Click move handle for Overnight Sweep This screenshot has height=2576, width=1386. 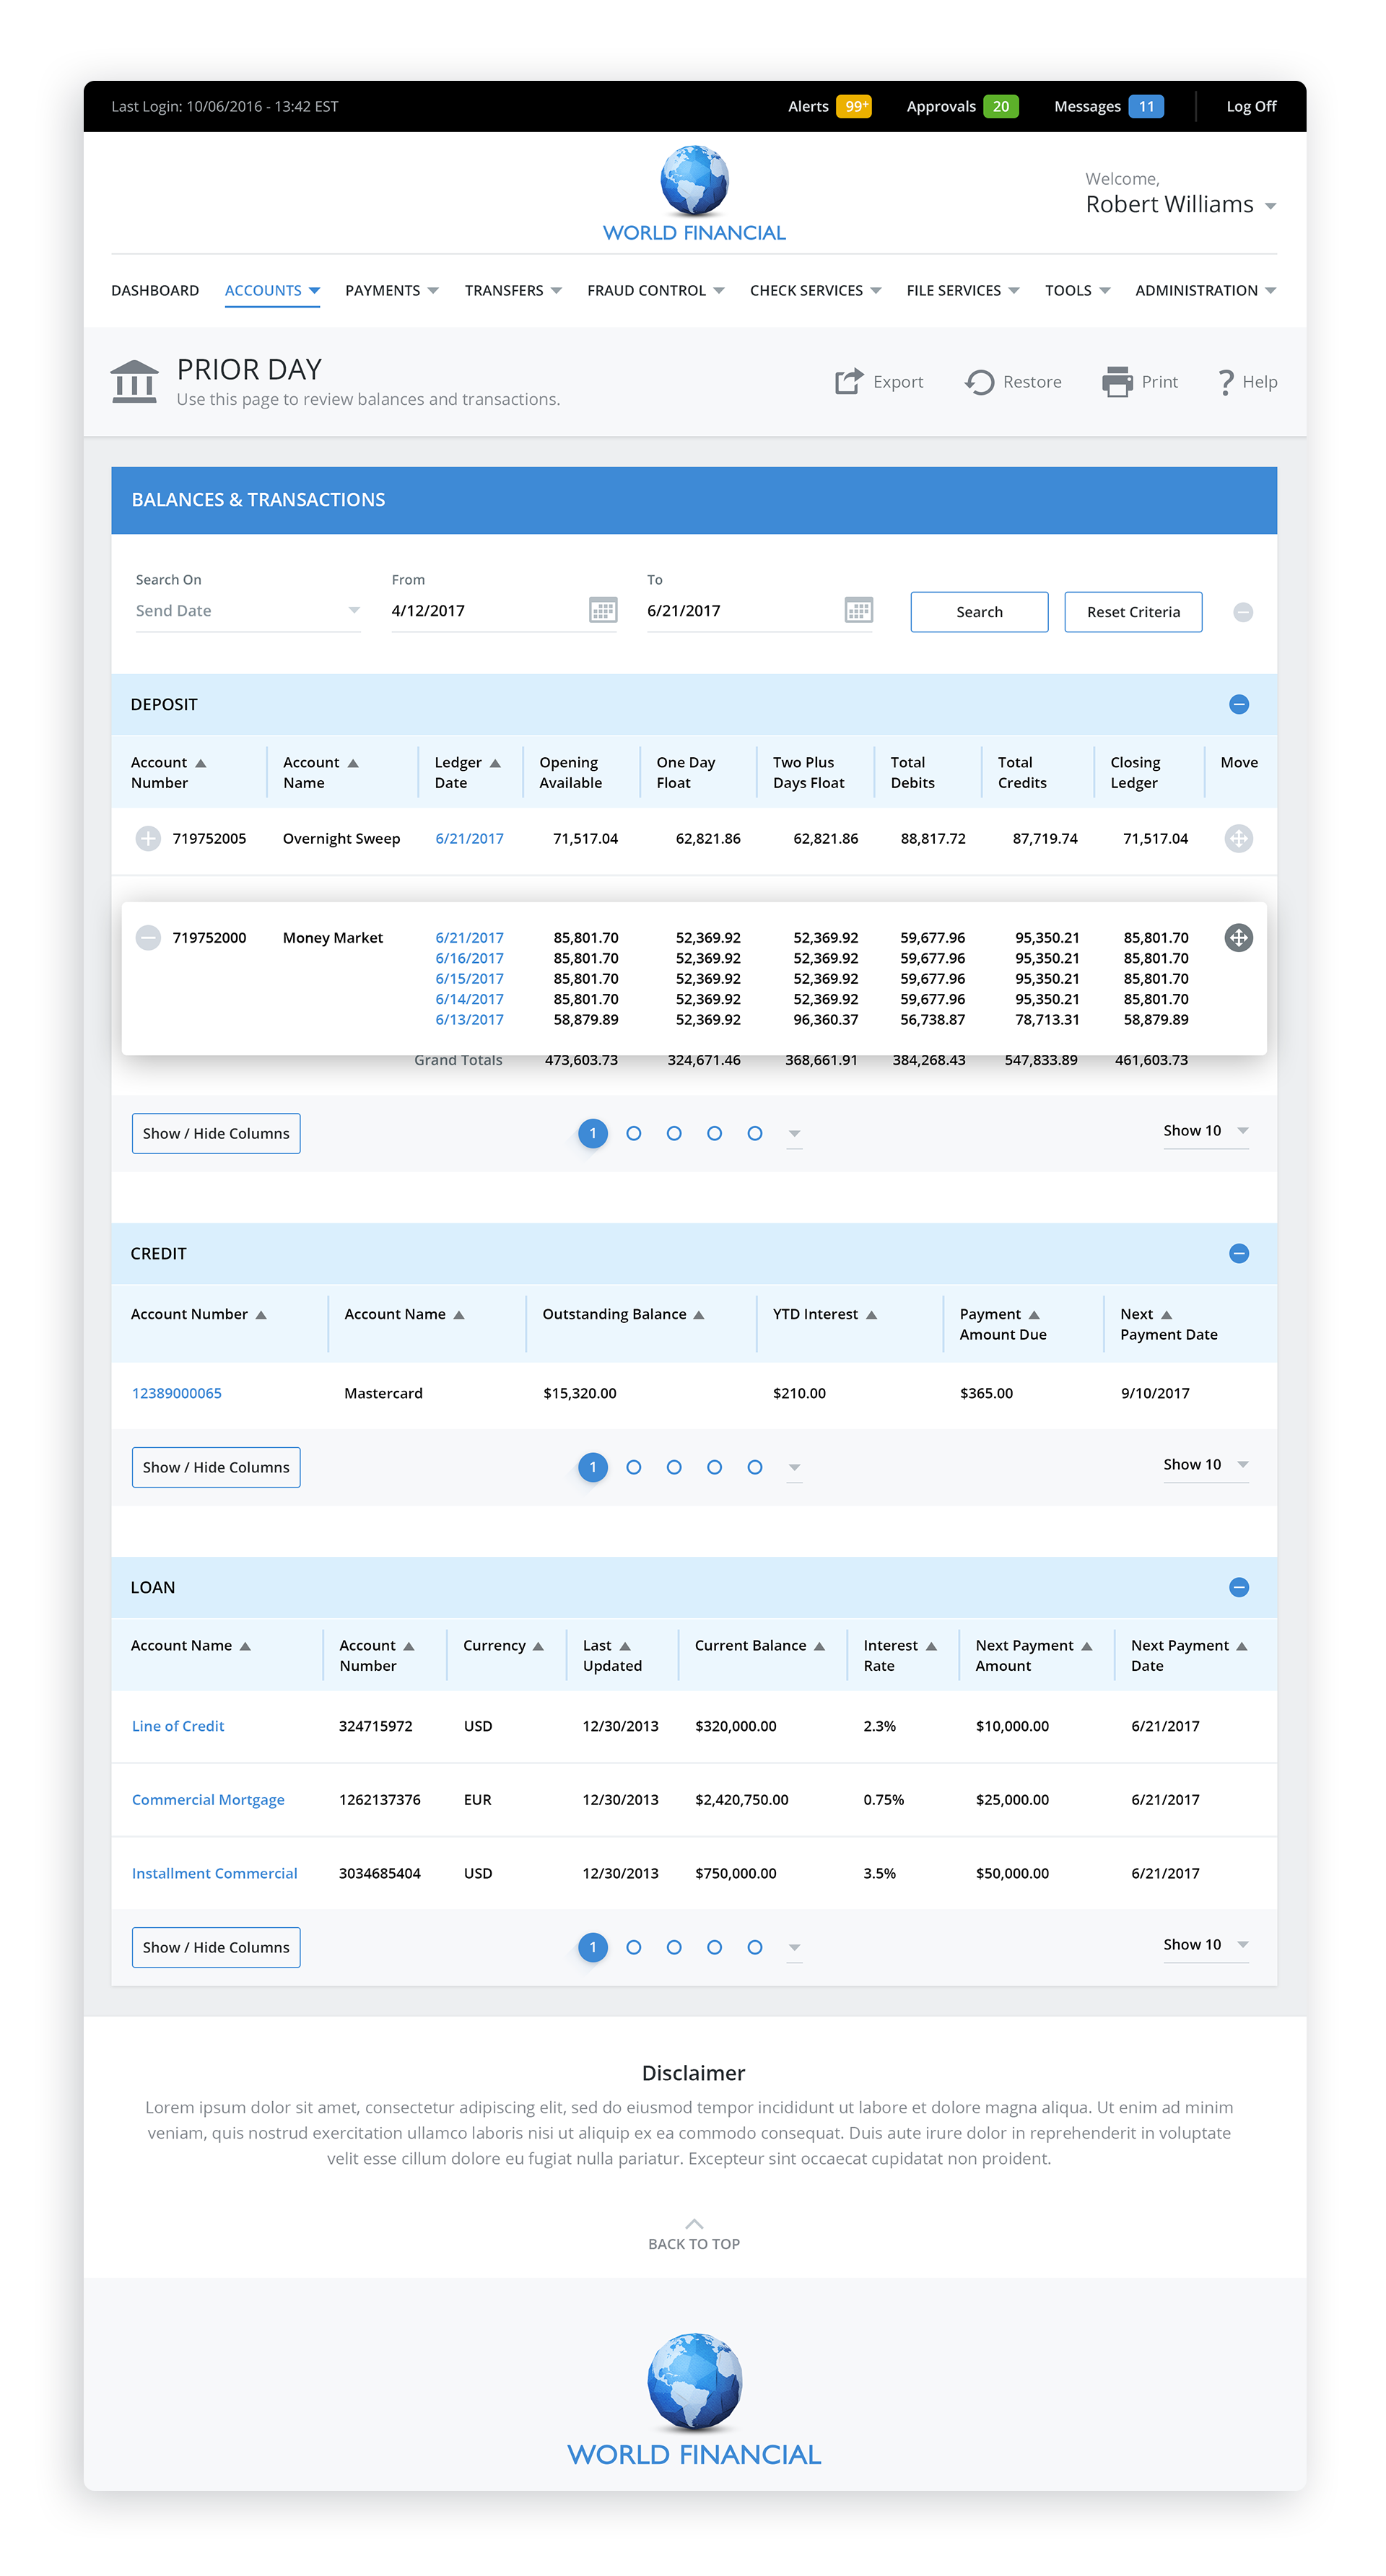pos(1239,838)
